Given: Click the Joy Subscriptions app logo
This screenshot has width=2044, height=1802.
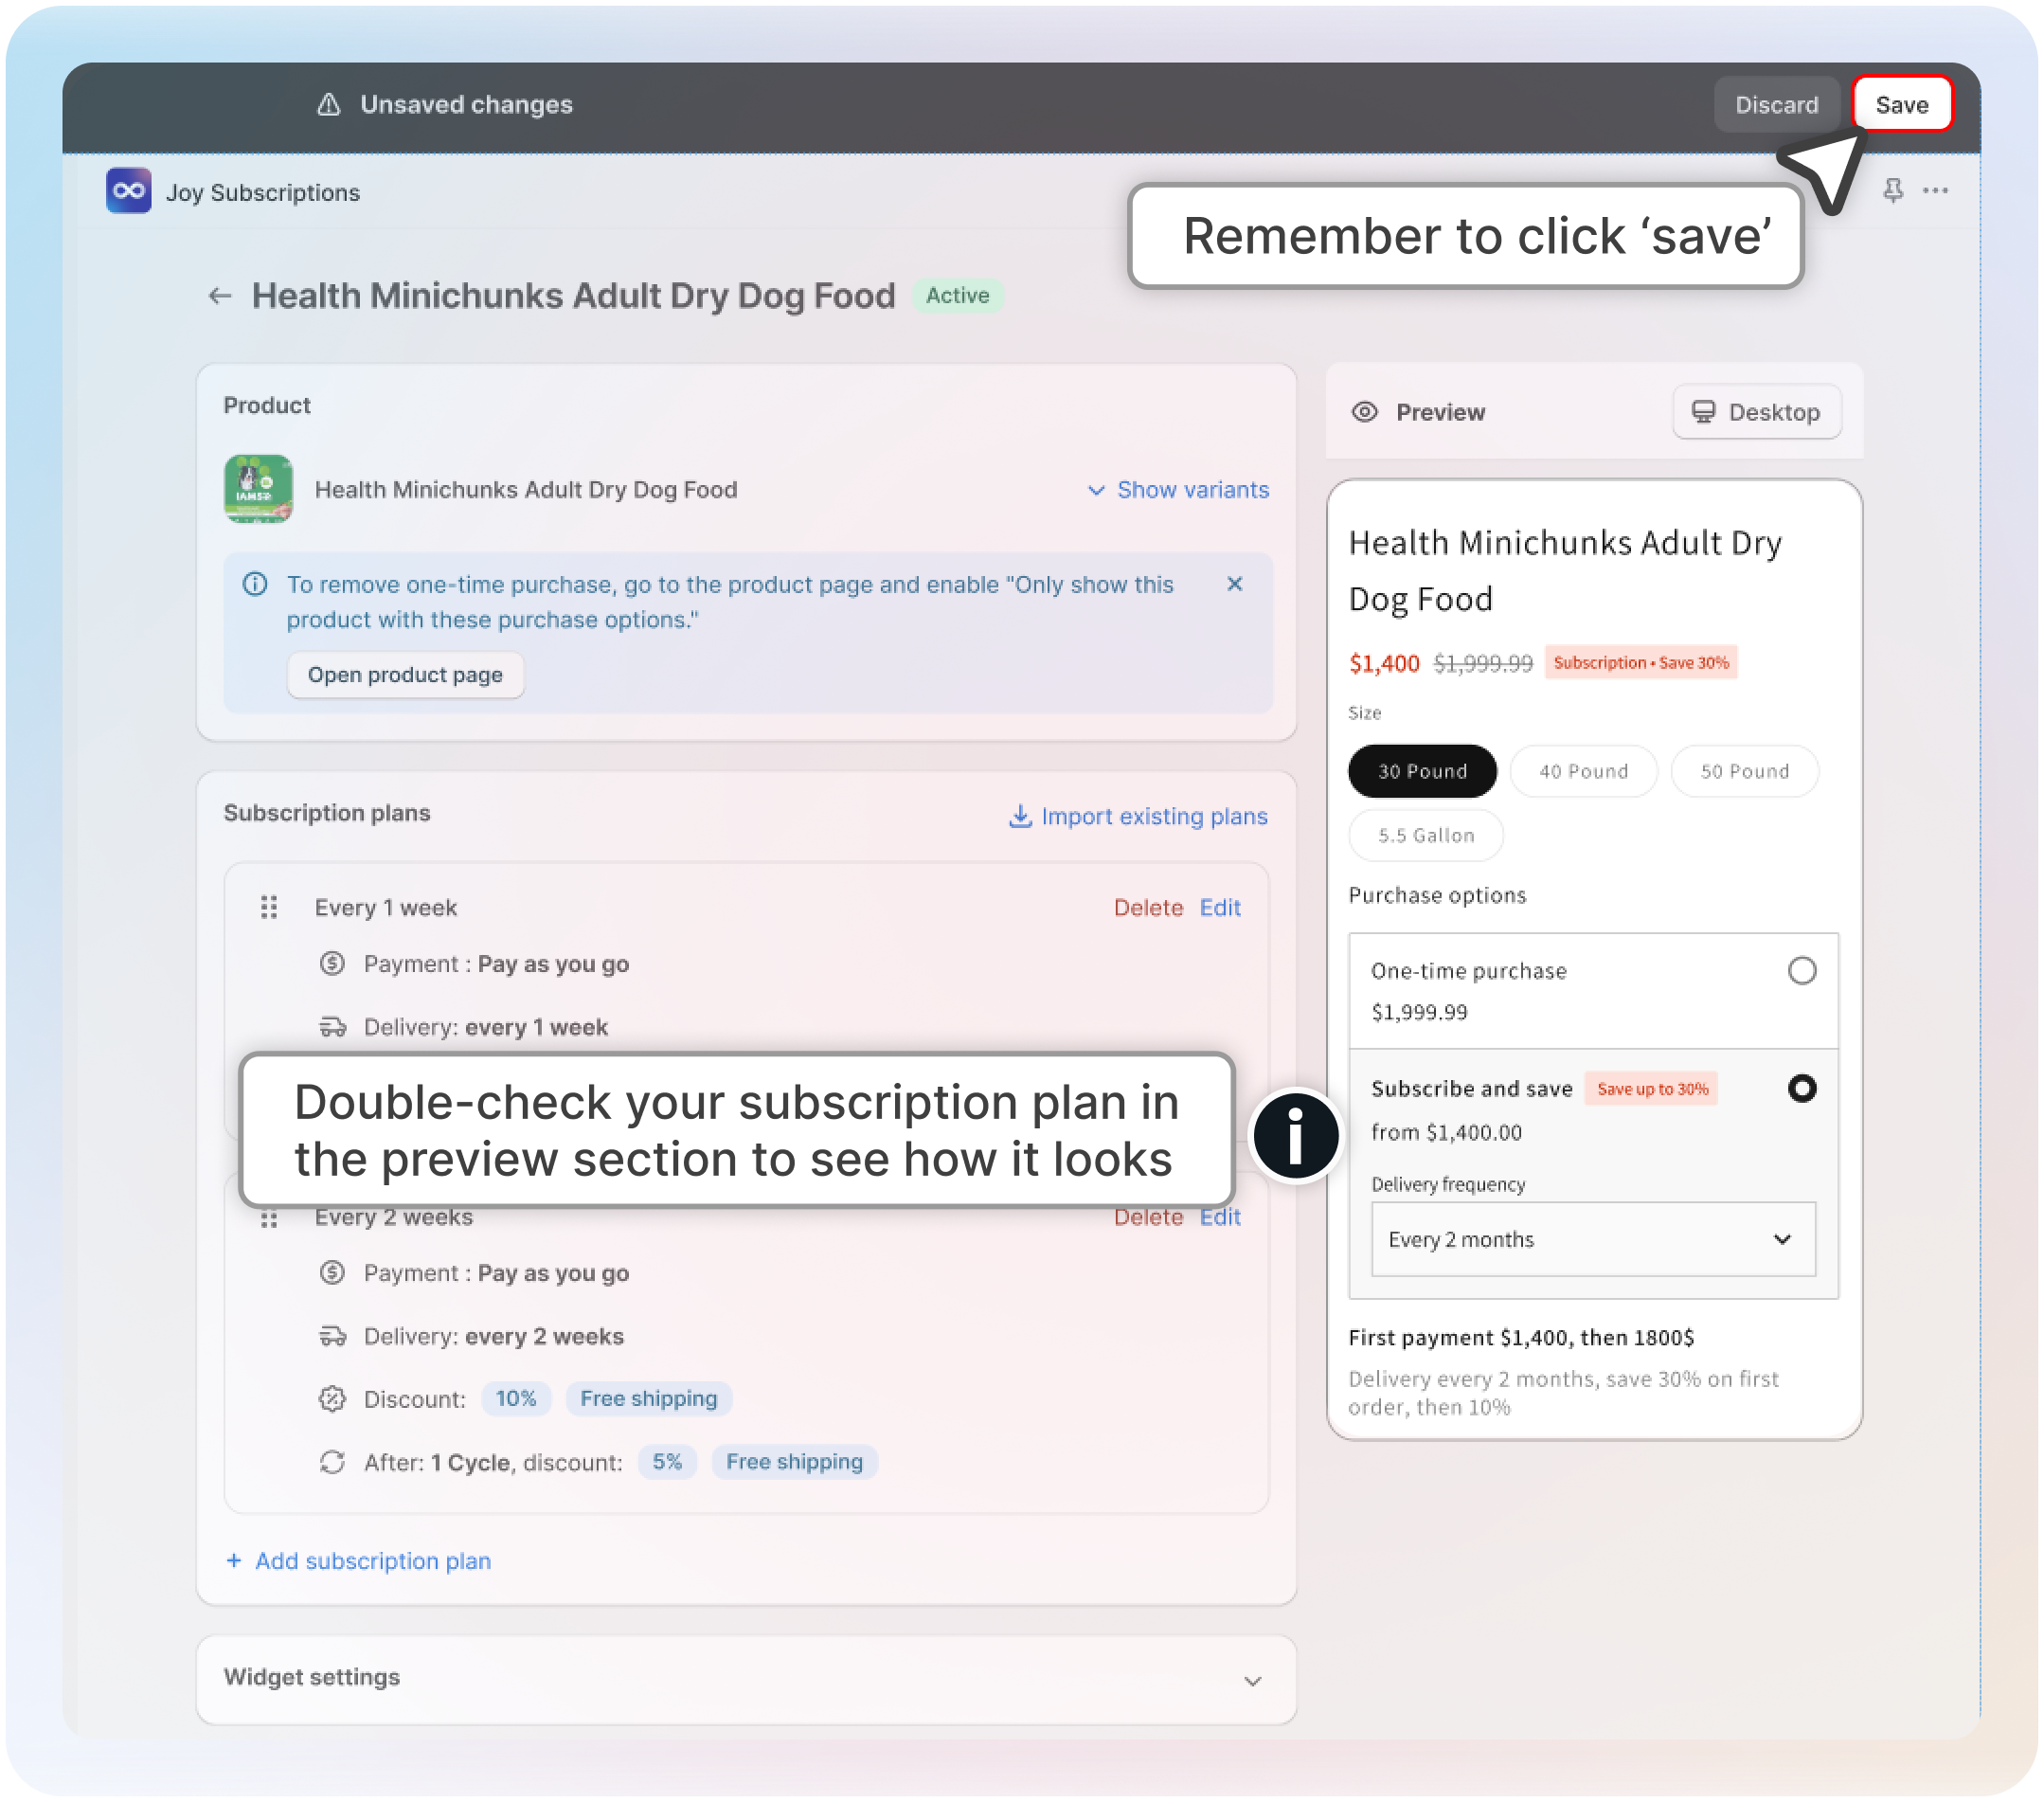Looking at the screenshot, I should tap(129, 191).
